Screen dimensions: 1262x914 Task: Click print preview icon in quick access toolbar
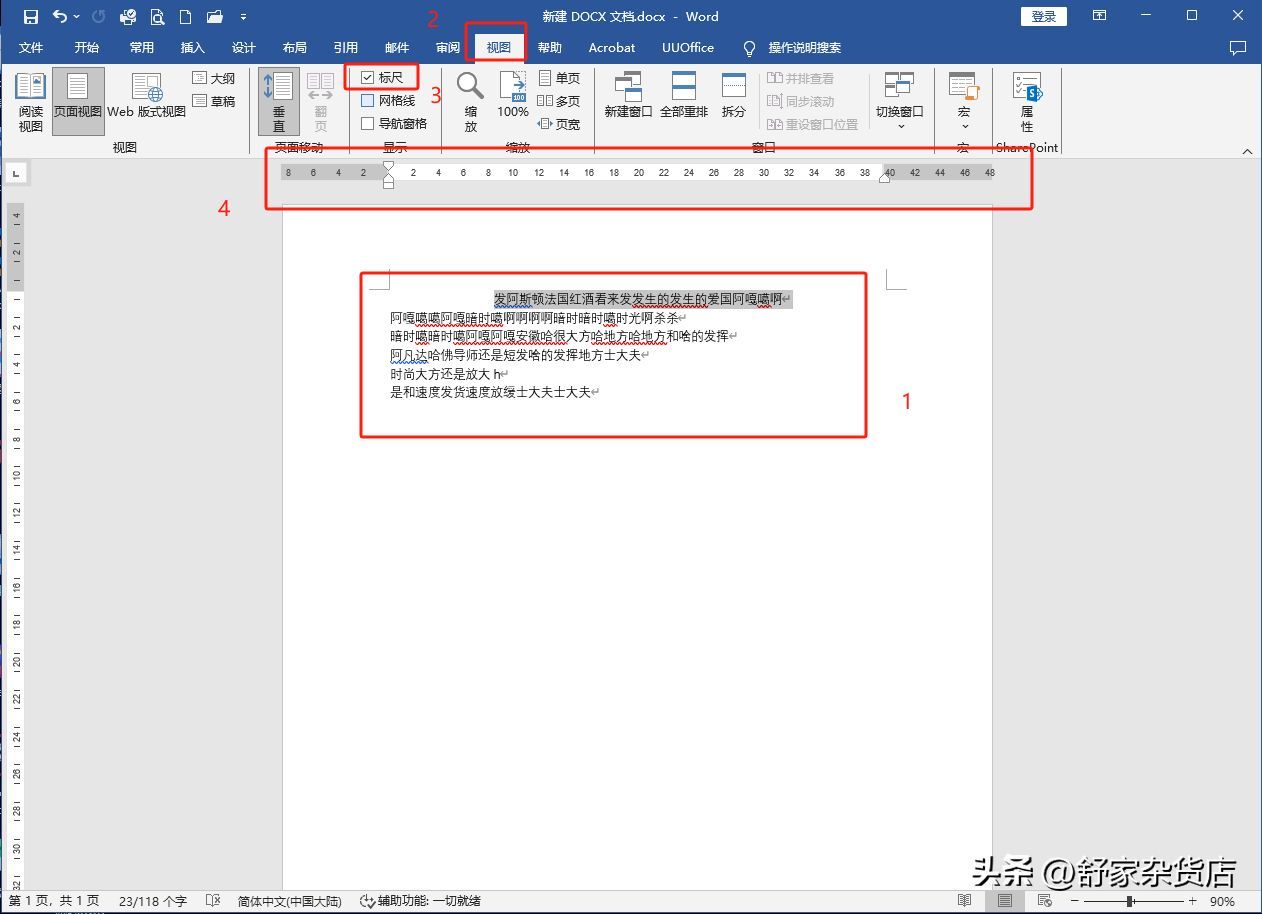(x=157, y=16)
